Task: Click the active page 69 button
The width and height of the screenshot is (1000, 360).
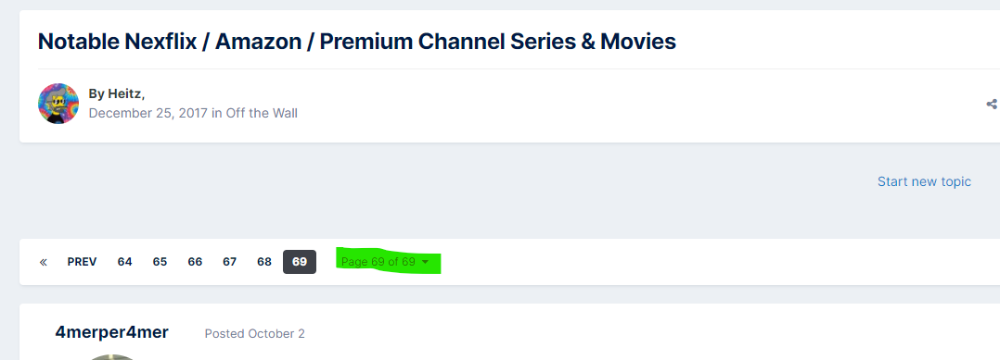Action: (x=300, y=262)
